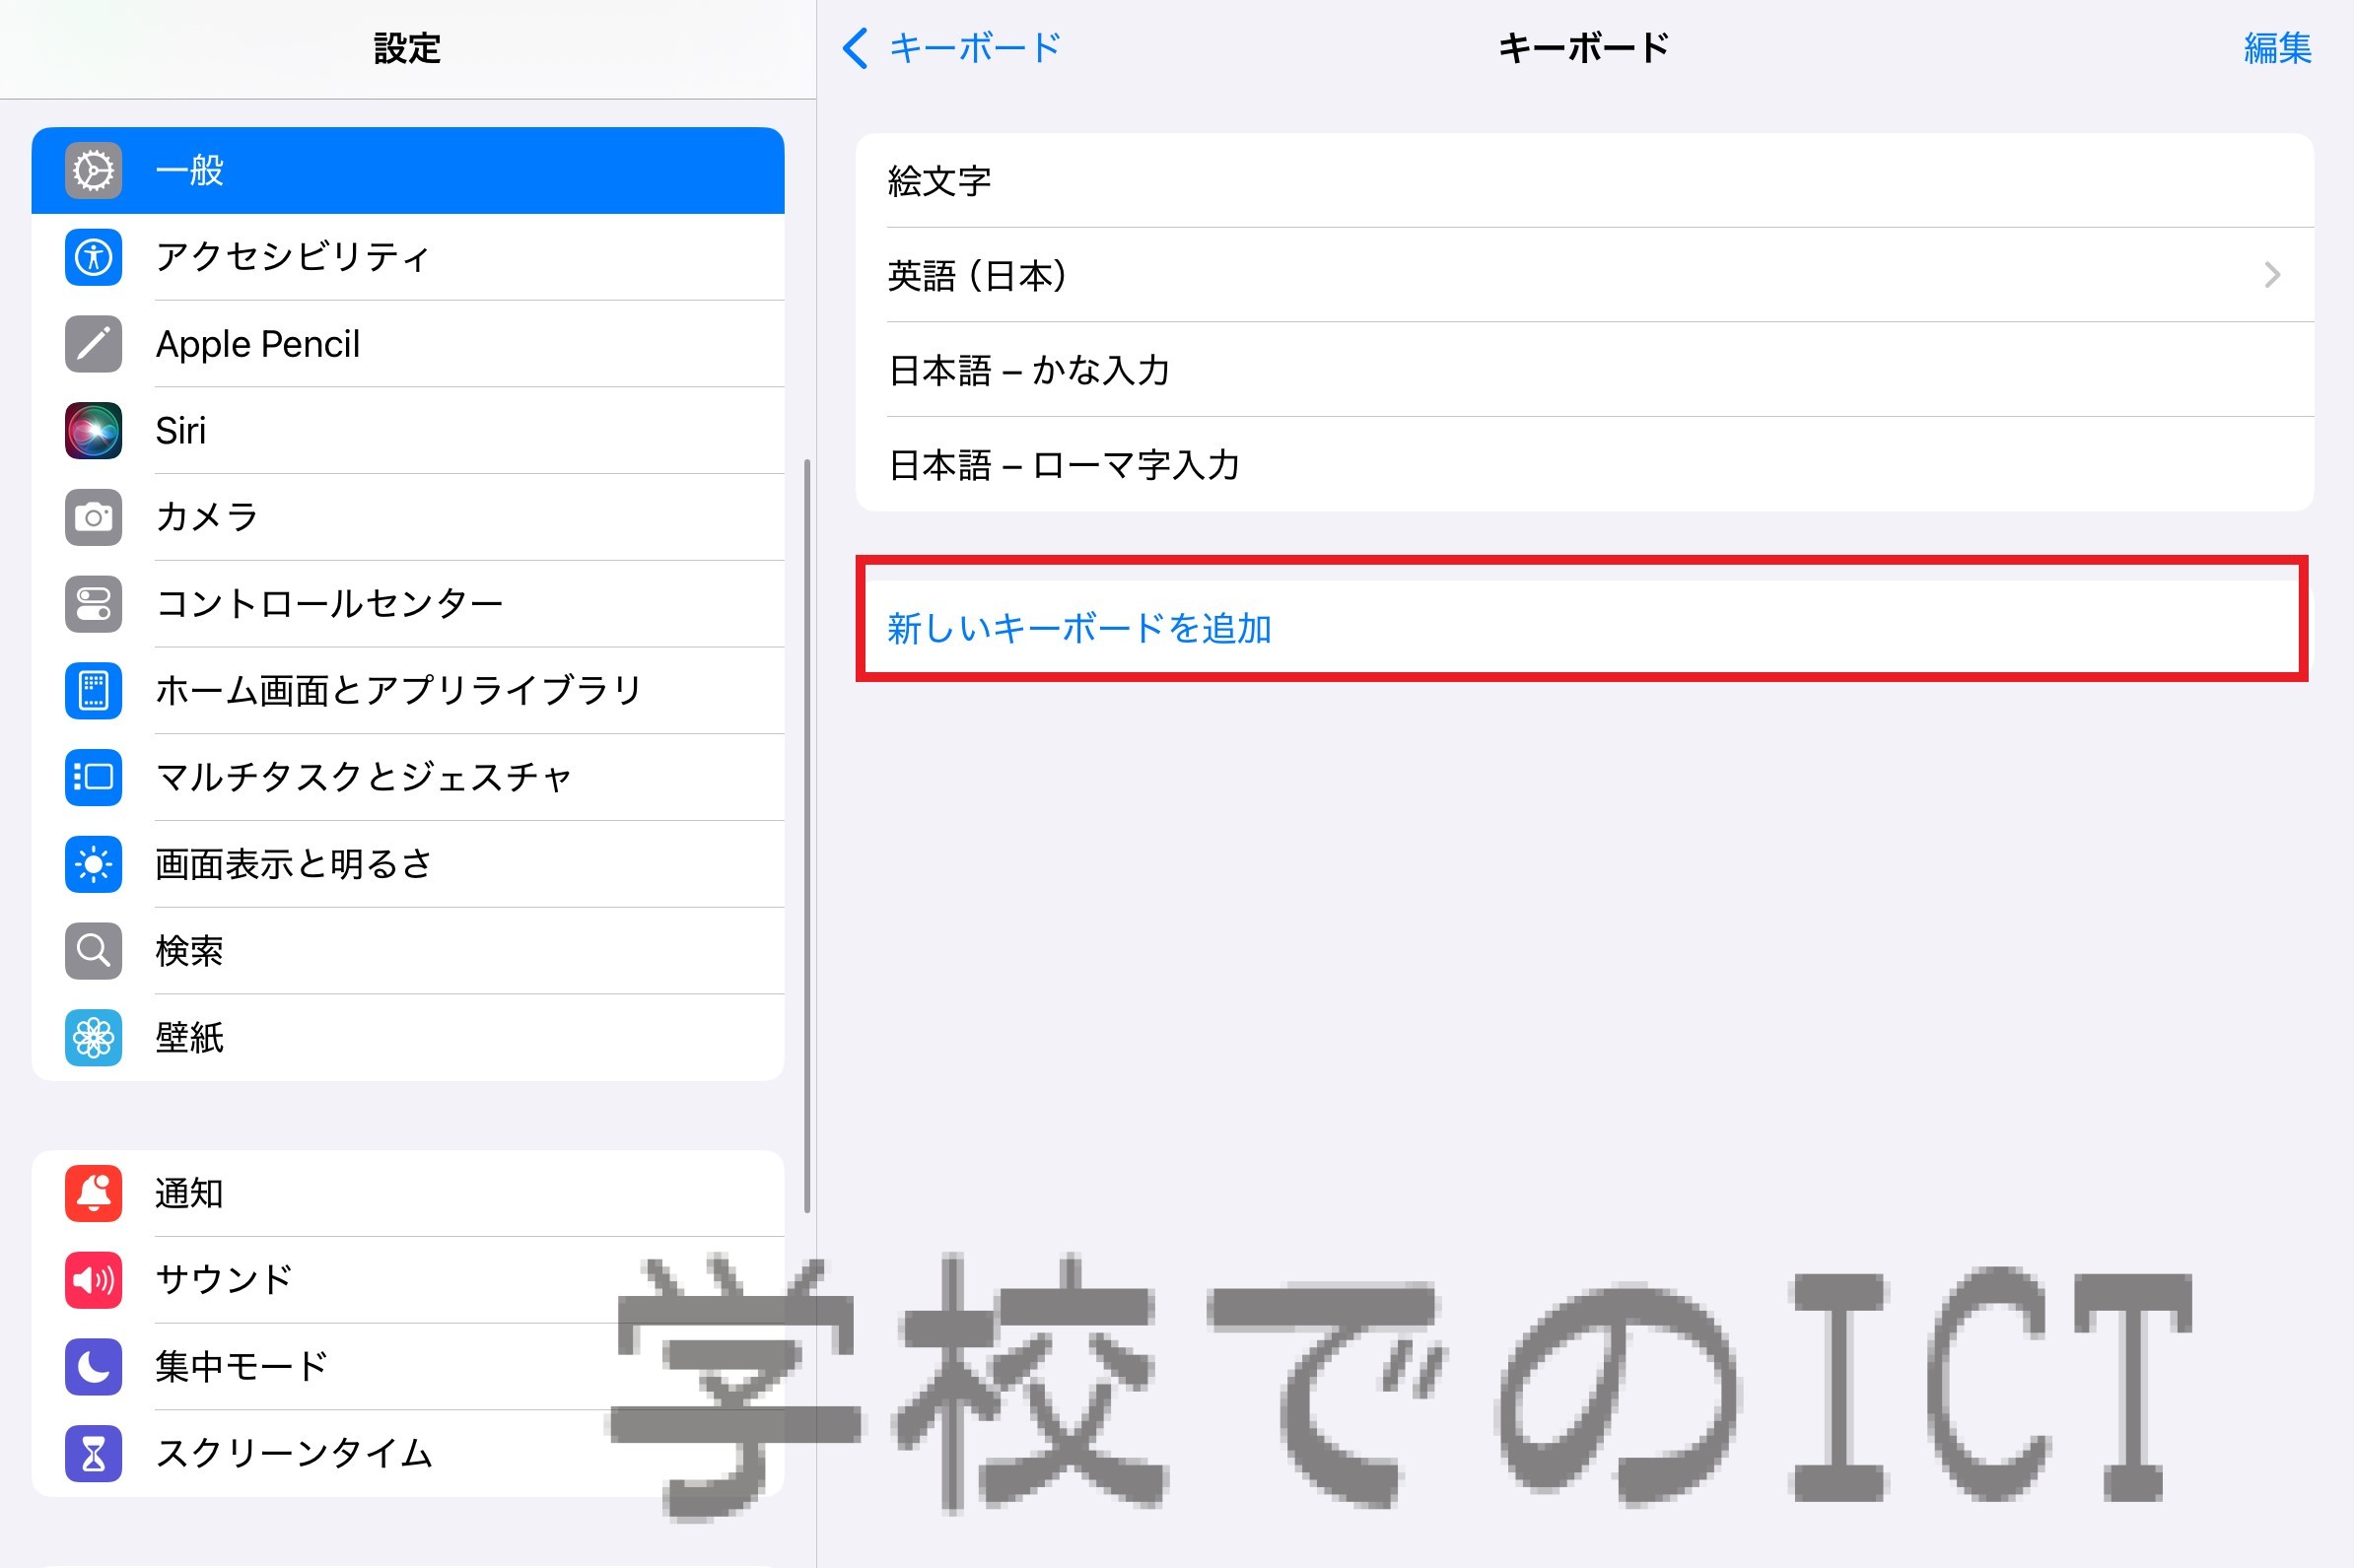Go back to キーボード previous page

click(975, 47)
